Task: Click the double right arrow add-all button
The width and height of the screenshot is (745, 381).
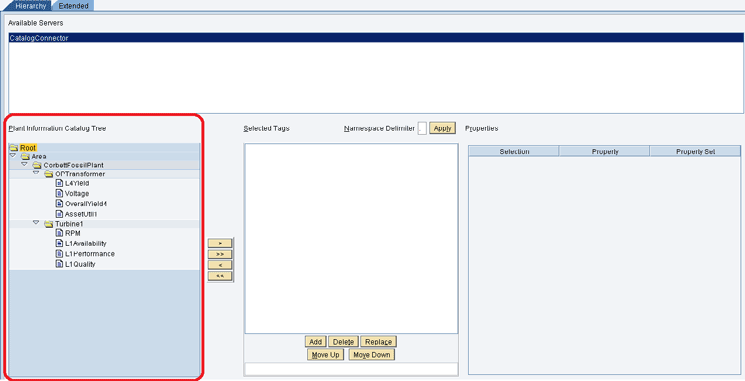Action: [220, 254]
